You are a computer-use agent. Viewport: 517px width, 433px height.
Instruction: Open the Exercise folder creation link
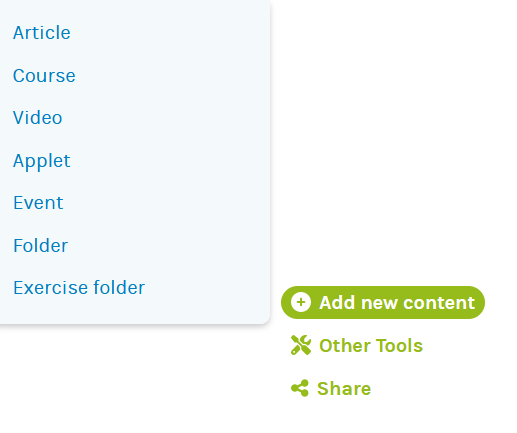pyautogui.click(x=79, y=288)
